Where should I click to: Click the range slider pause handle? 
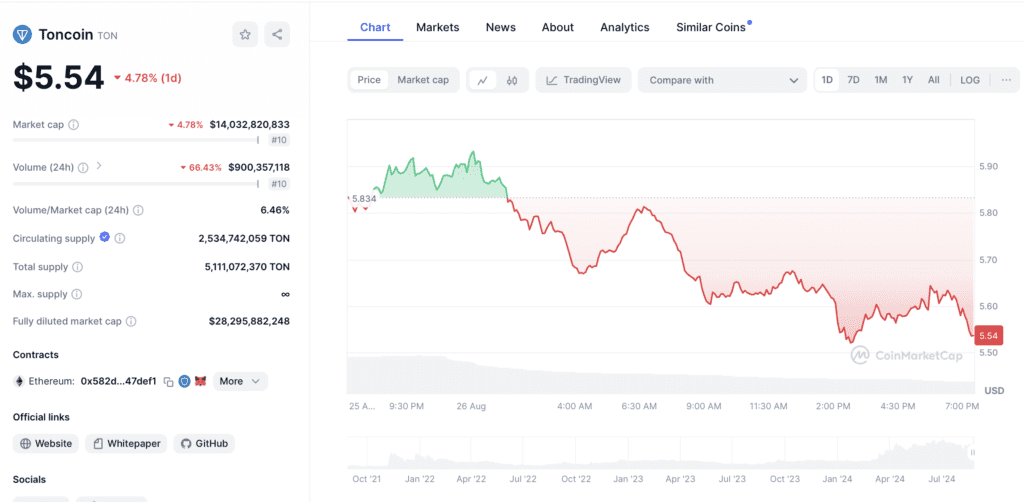(x=972, y=452)
